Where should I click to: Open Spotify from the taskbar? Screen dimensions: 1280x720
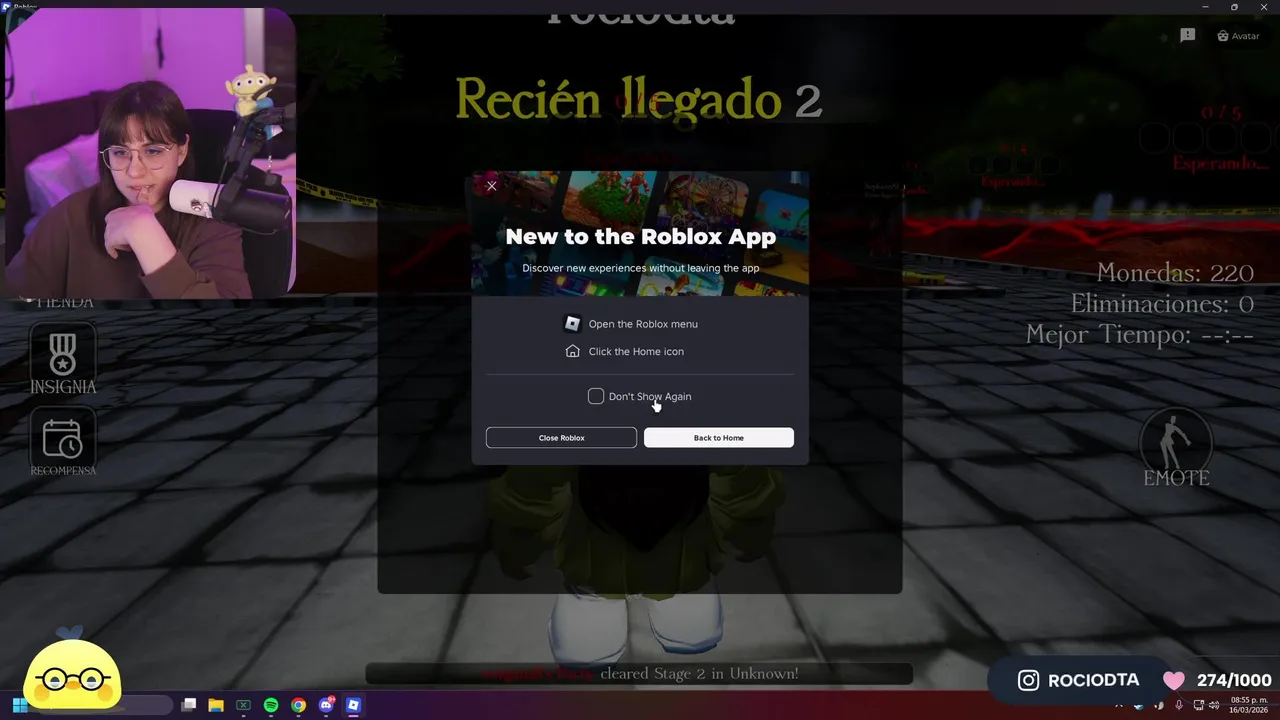[271, 705]
